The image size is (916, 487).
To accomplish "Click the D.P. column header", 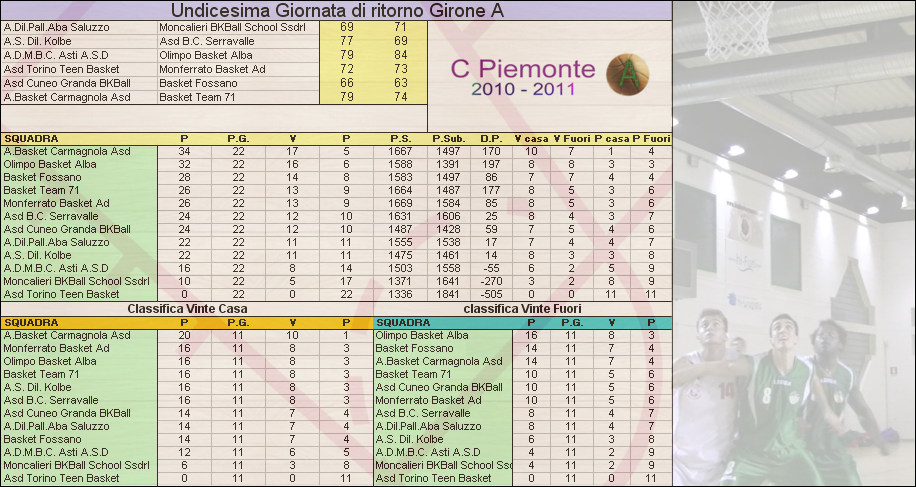I will 490,138.
